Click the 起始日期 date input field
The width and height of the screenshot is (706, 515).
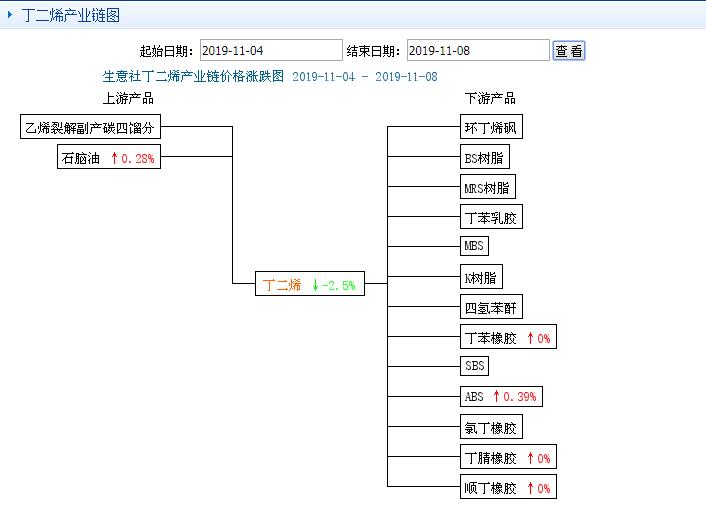[271, 50]
